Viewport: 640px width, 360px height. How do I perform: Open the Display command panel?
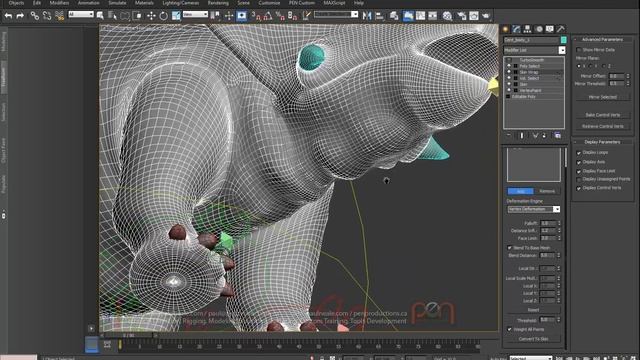coord(550,29)
